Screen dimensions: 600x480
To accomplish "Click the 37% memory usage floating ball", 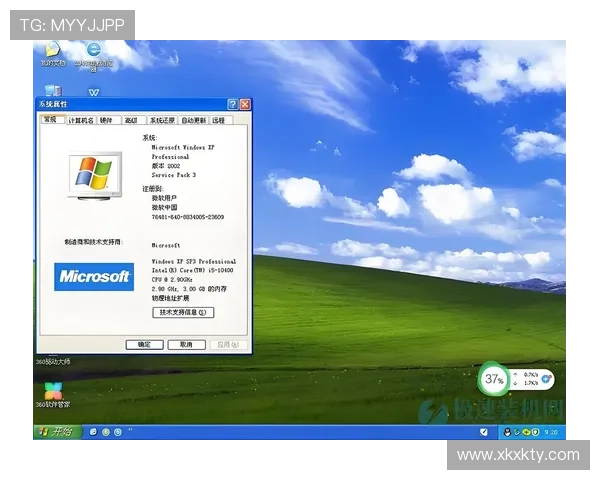I will point(494,379).
